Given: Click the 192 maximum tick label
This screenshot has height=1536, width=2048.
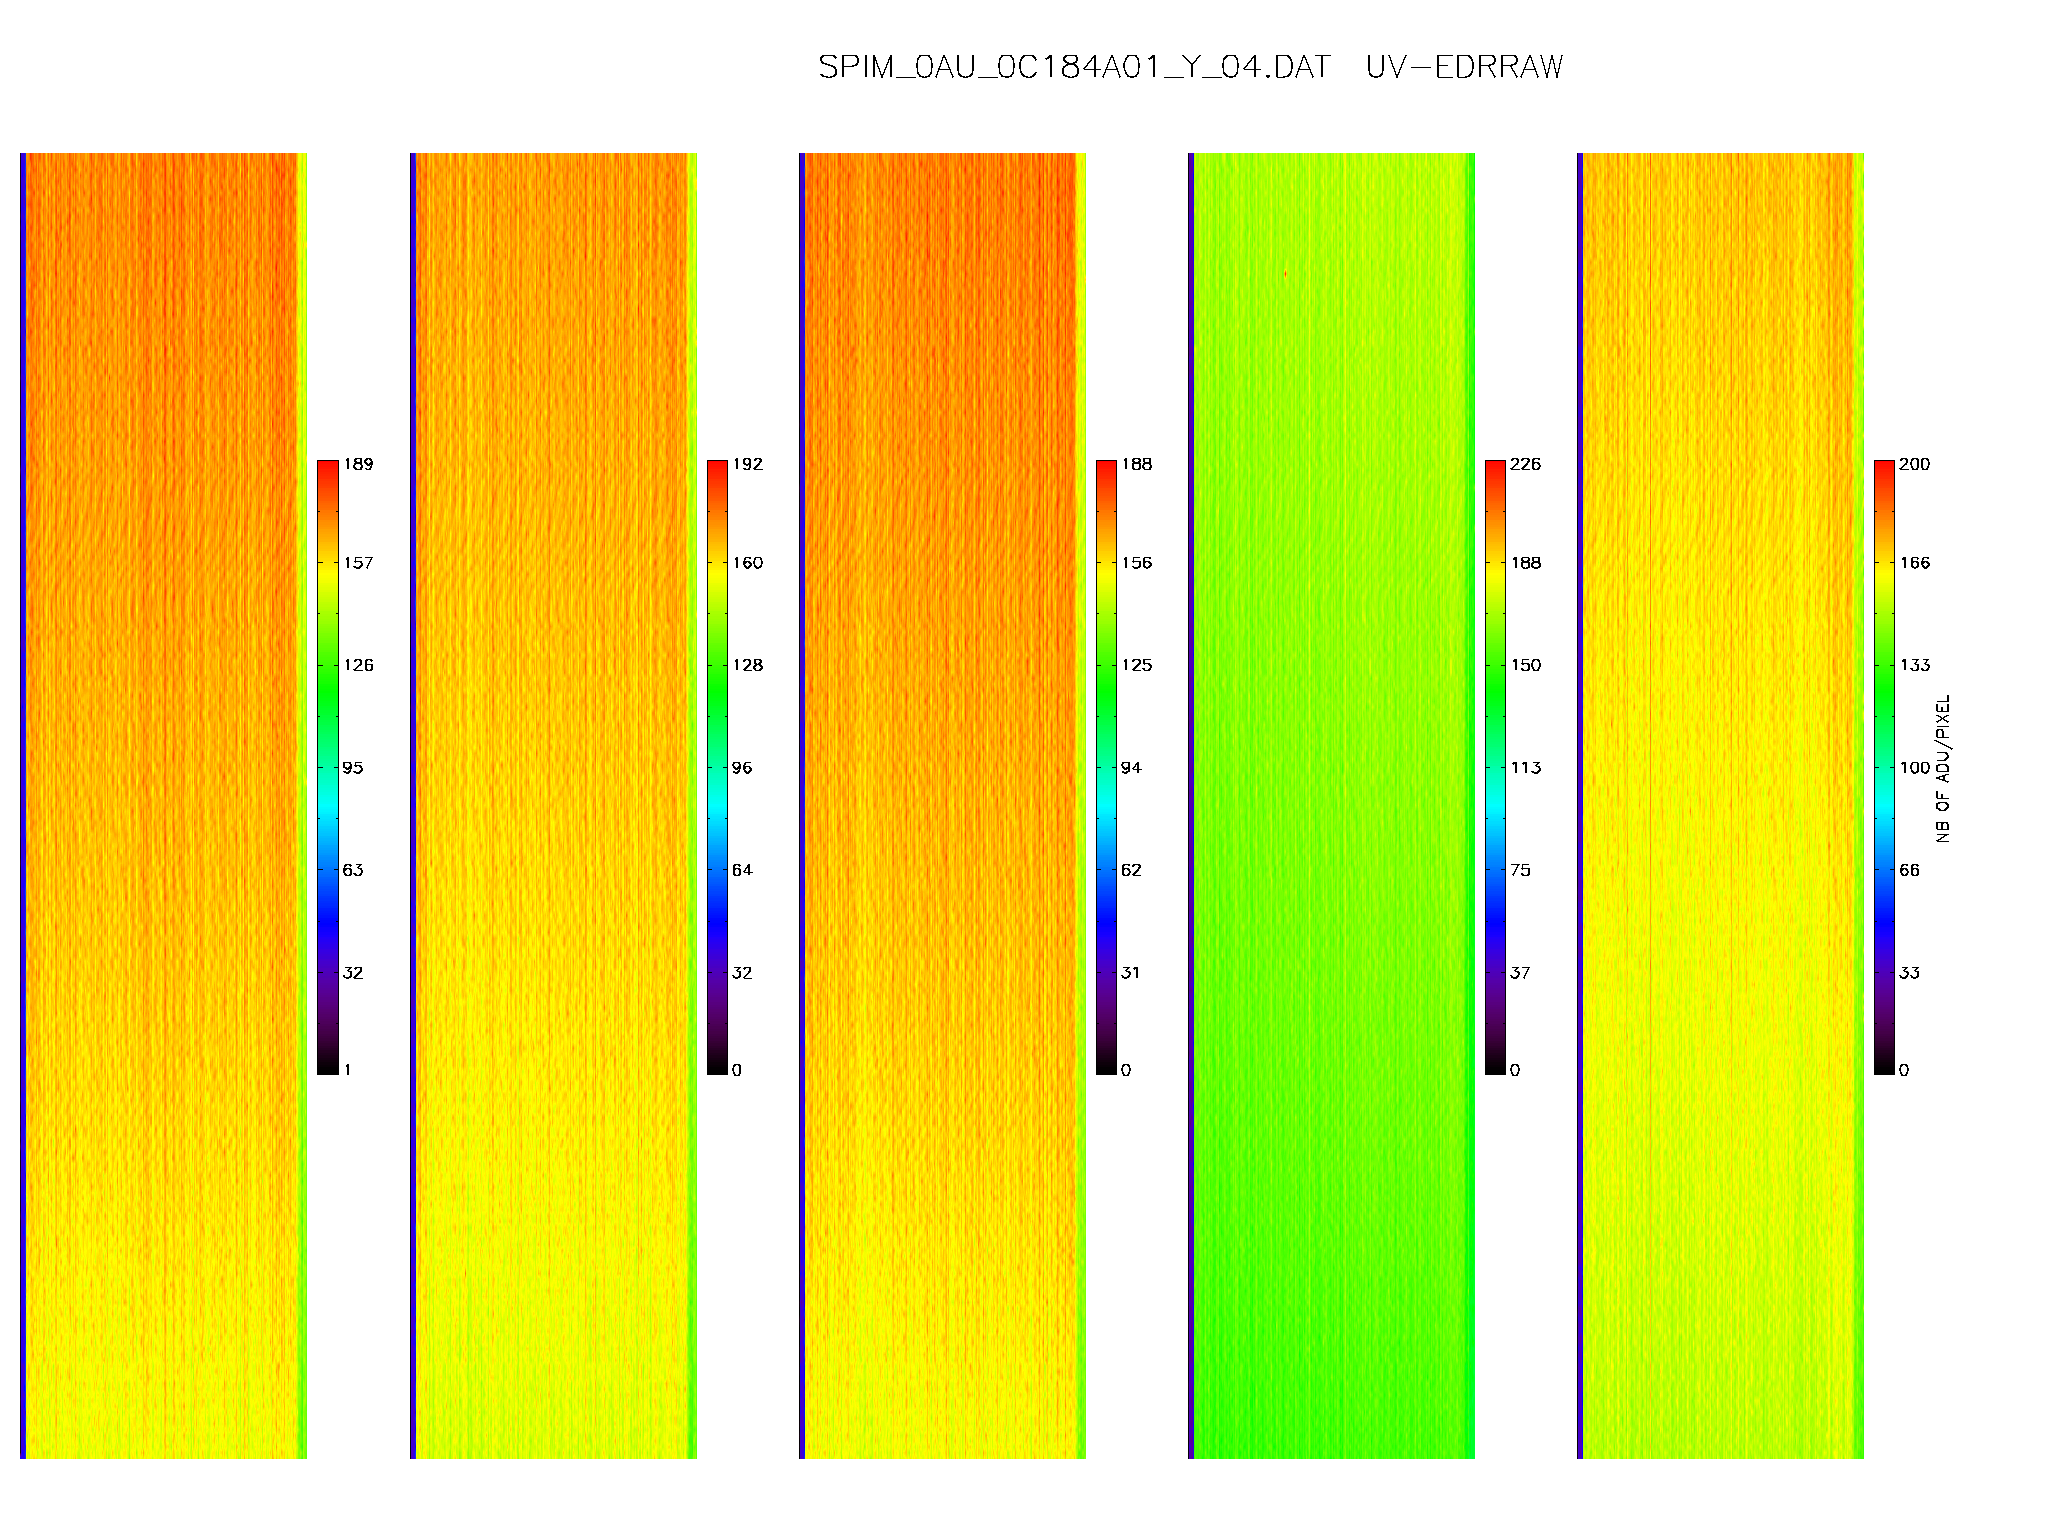Looking at the screenshot, I should point(747,464).
